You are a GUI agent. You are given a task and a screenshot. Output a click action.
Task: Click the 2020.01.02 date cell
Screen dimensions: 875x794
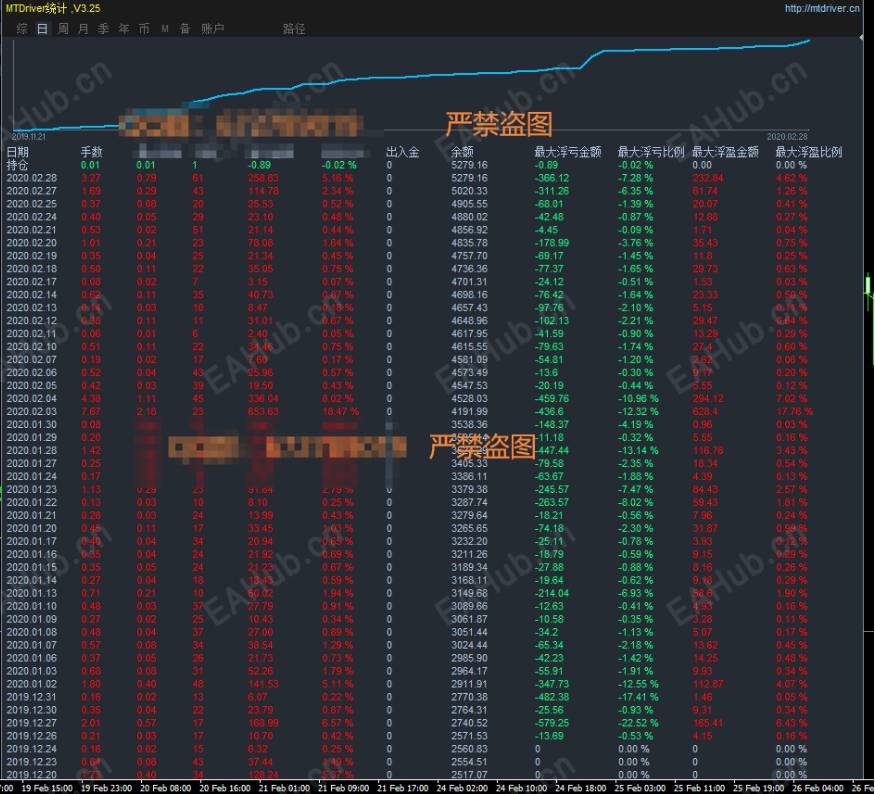coord(32,684)
